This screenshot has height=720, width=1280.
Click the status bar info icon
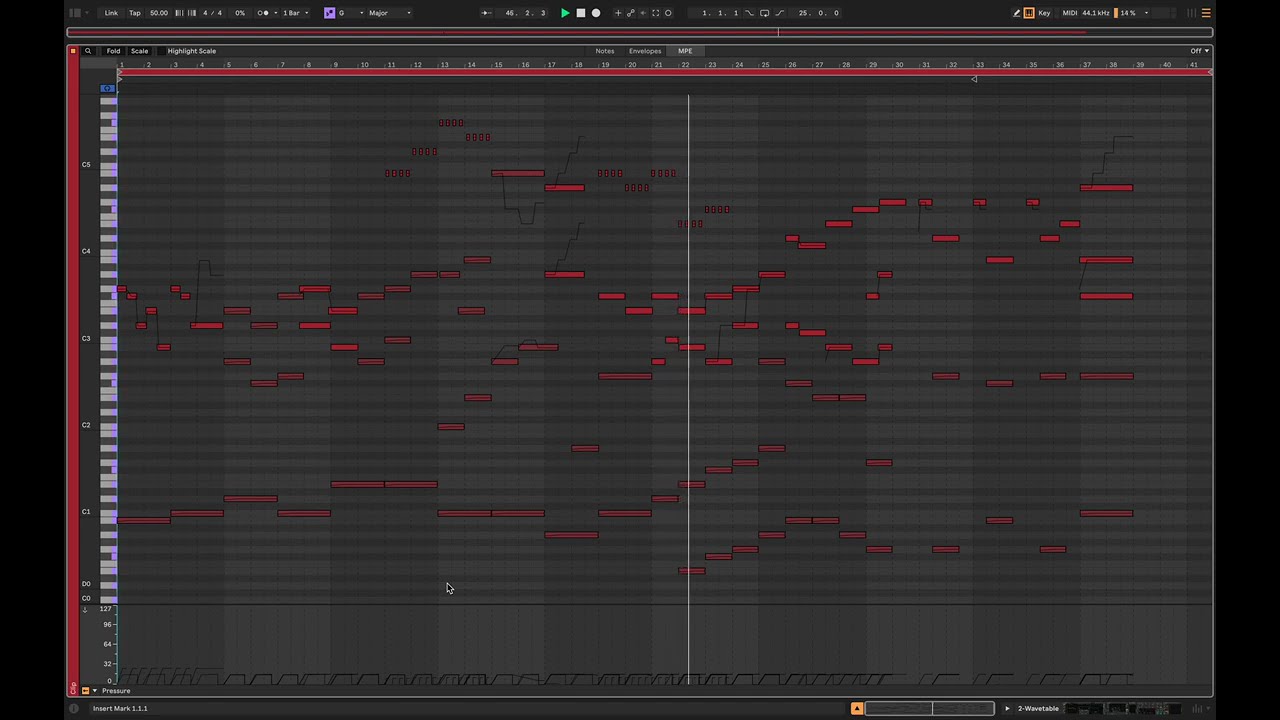(73, 708)
